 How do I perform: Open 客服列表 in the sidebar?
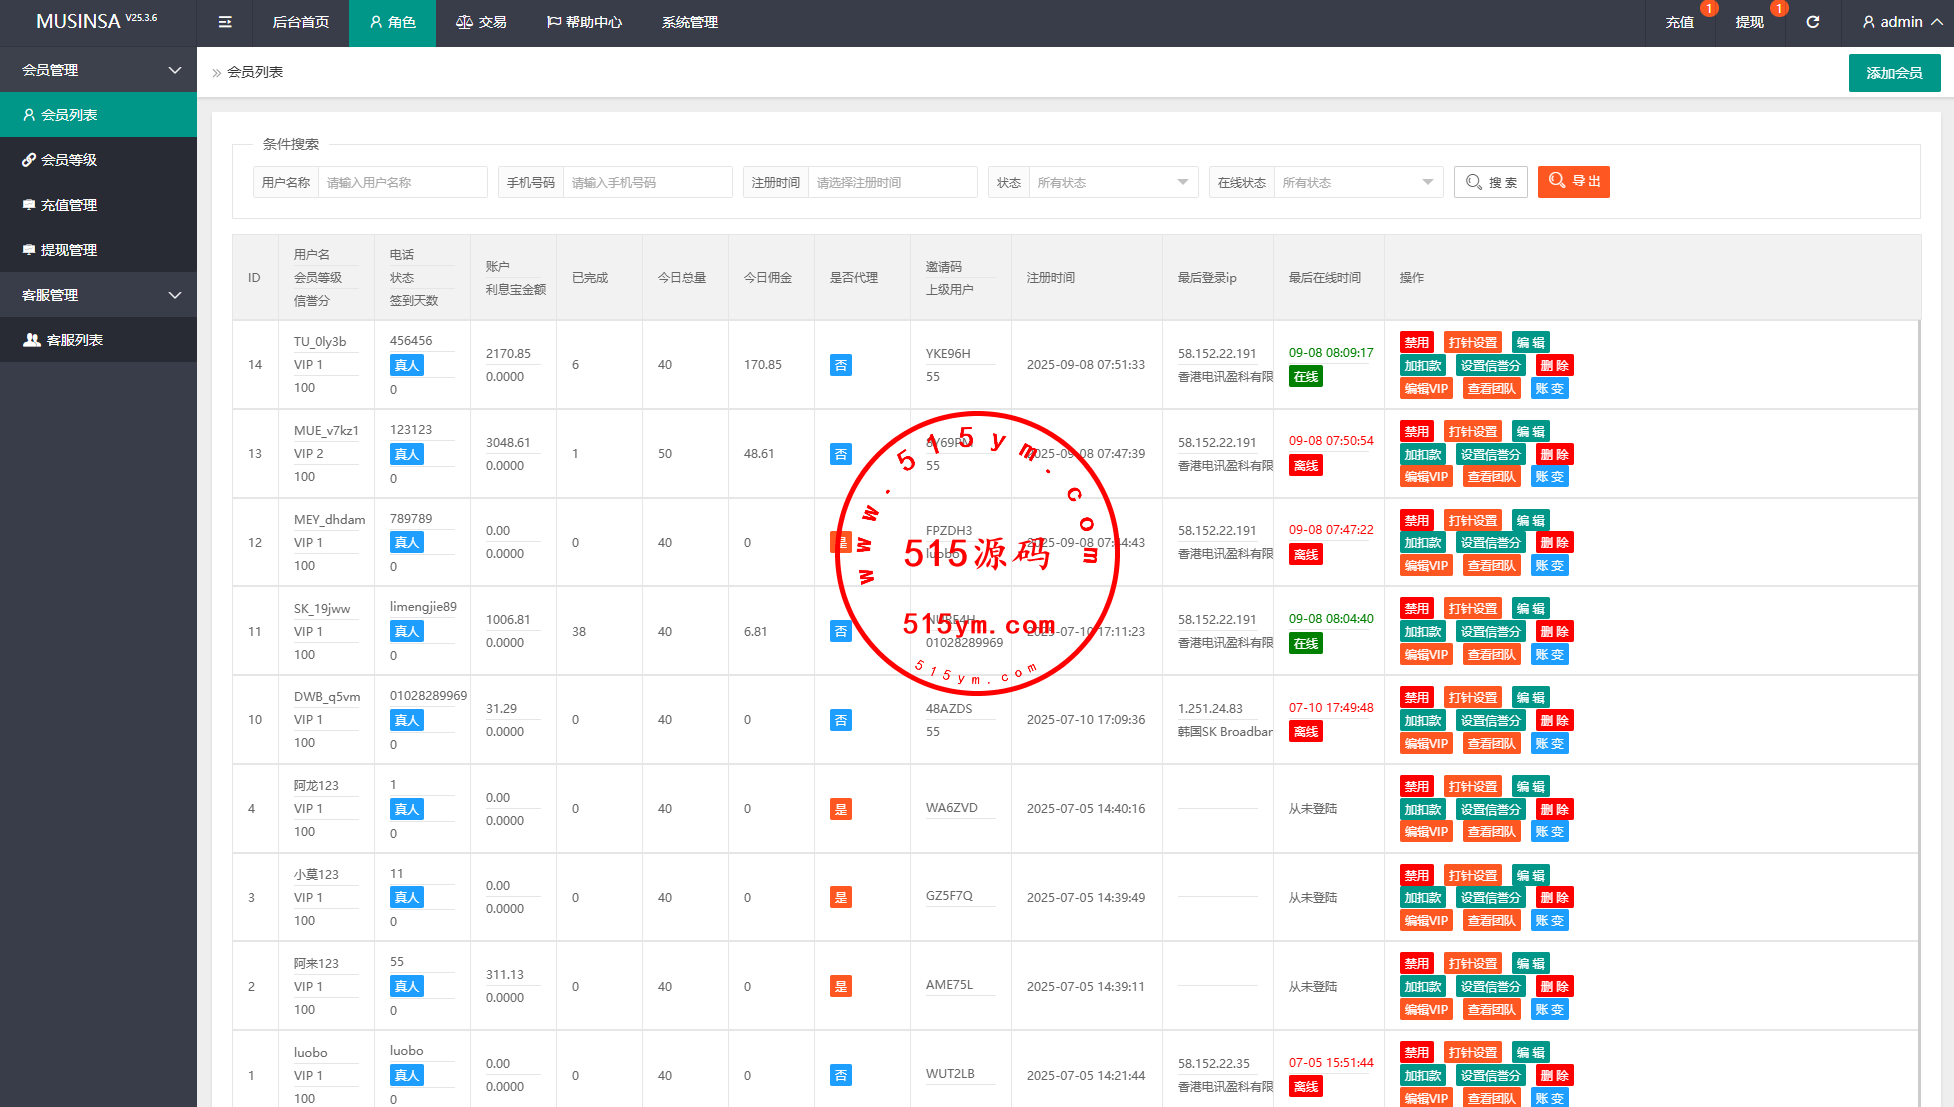75,340
